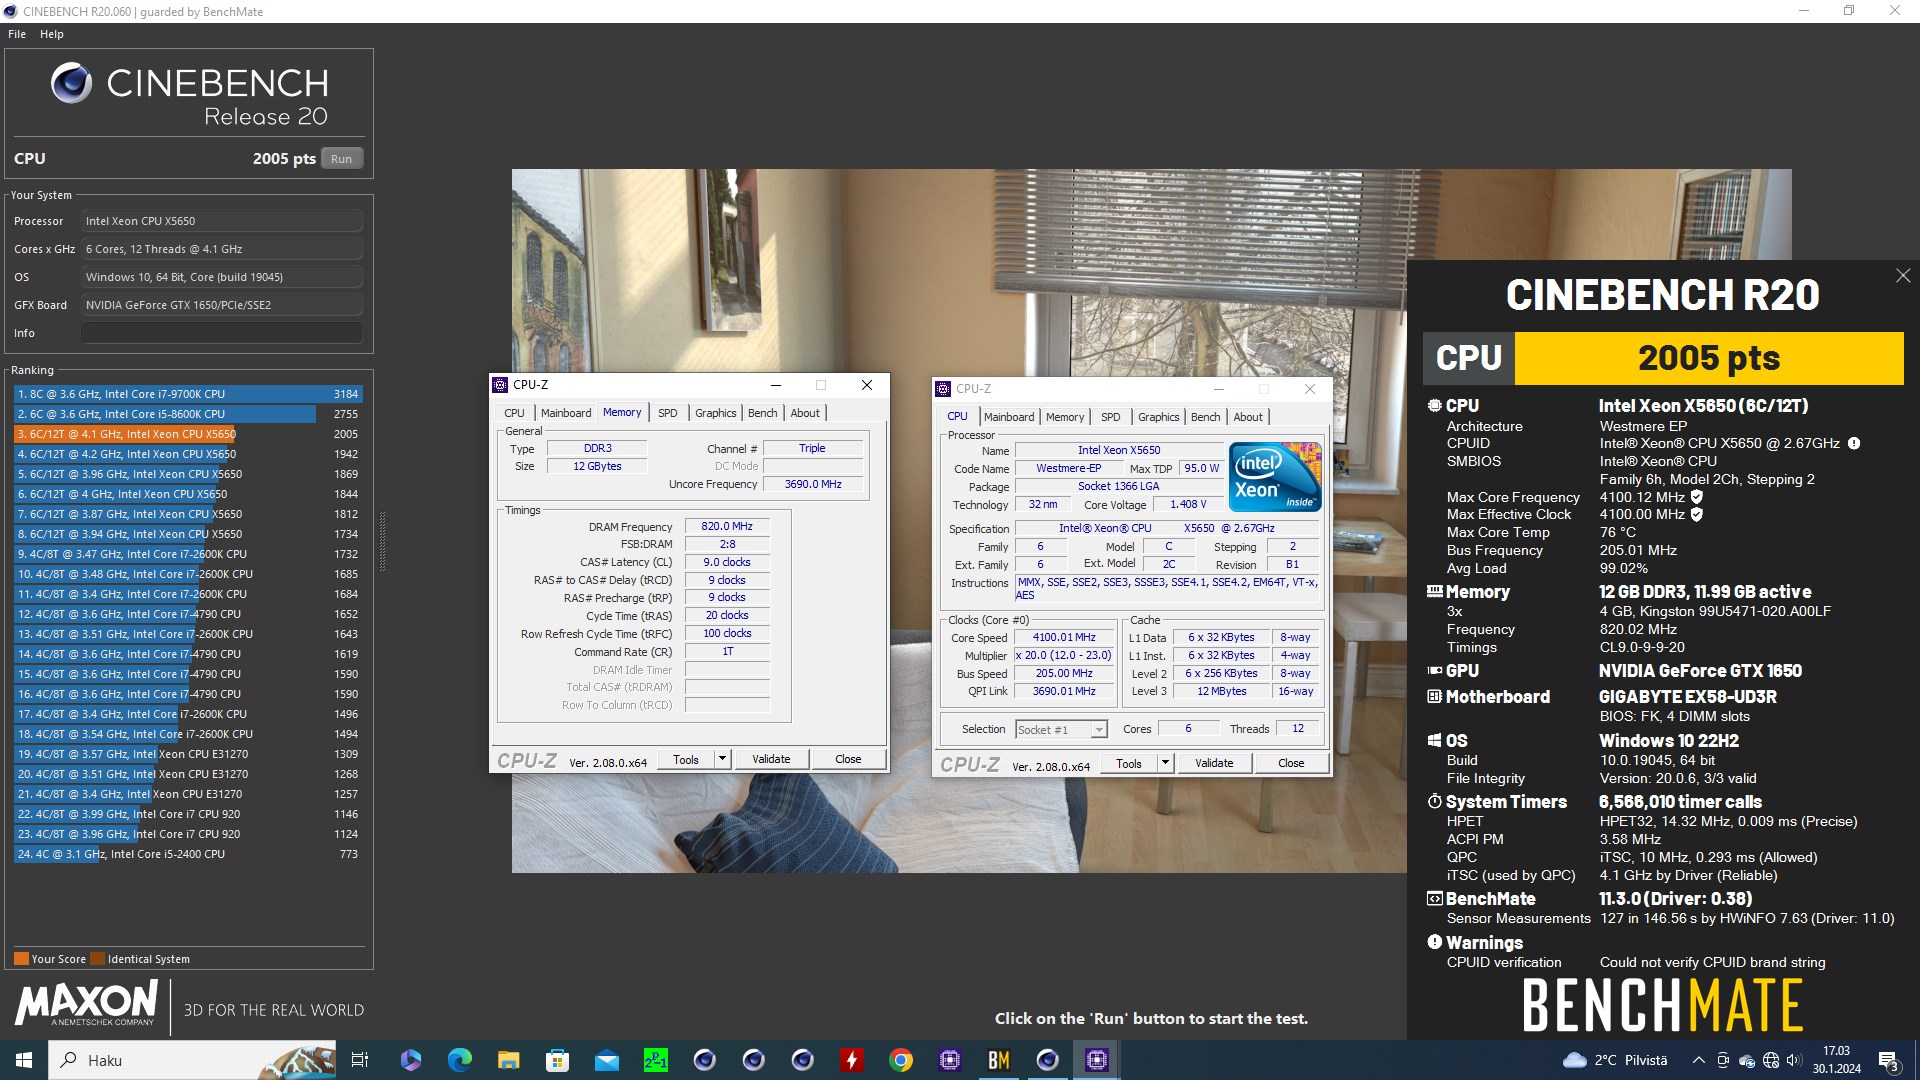Click Tools button in CPU-Z CPU window
This screenshot has width=1920, height=1080.
click(x=1129, y=763)
